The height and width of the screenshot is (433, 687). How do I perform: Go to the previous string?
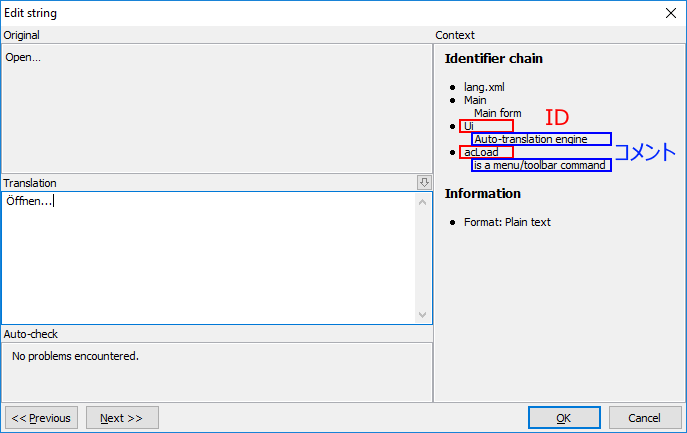tap(41, 418)
